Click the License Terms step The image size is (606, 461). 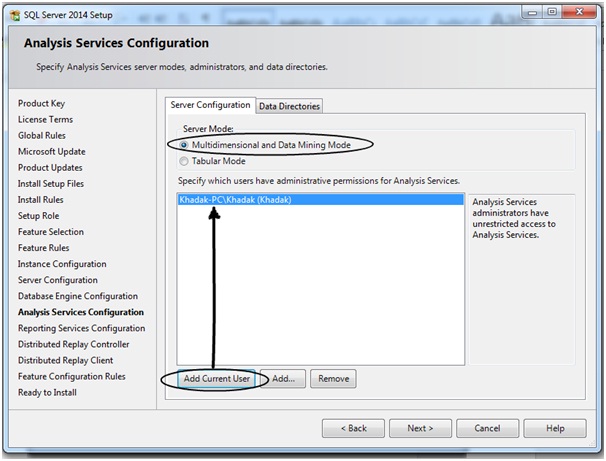point(45,119)
